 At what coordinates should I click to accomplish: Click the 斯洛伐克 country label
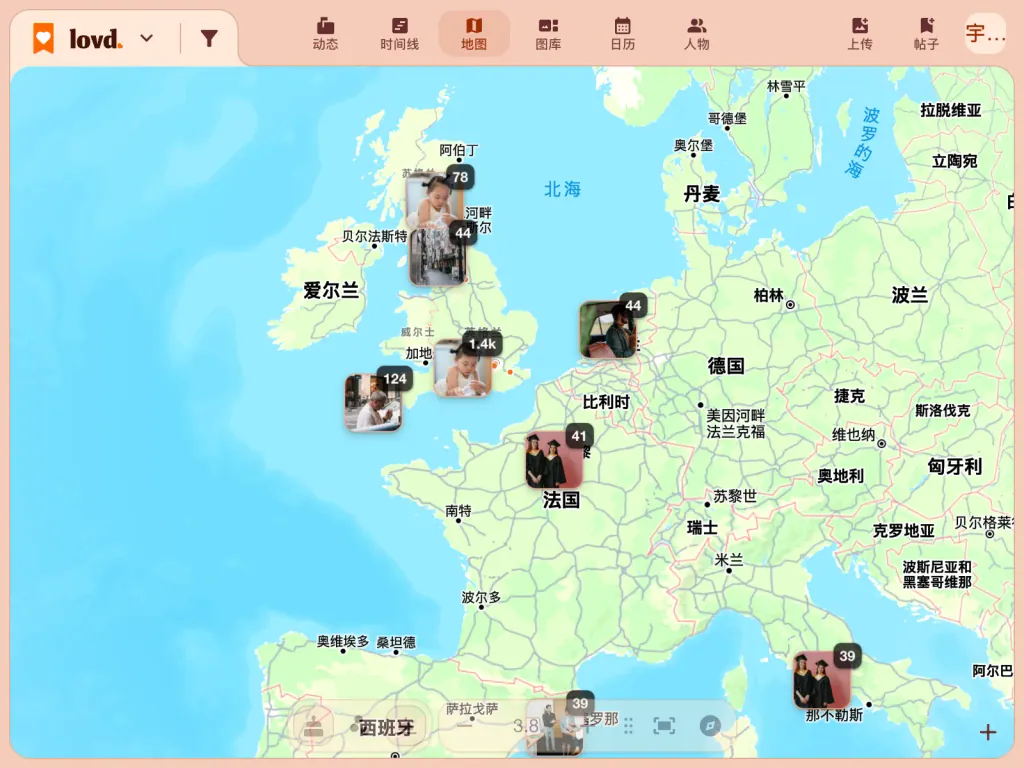click(942, 410)
